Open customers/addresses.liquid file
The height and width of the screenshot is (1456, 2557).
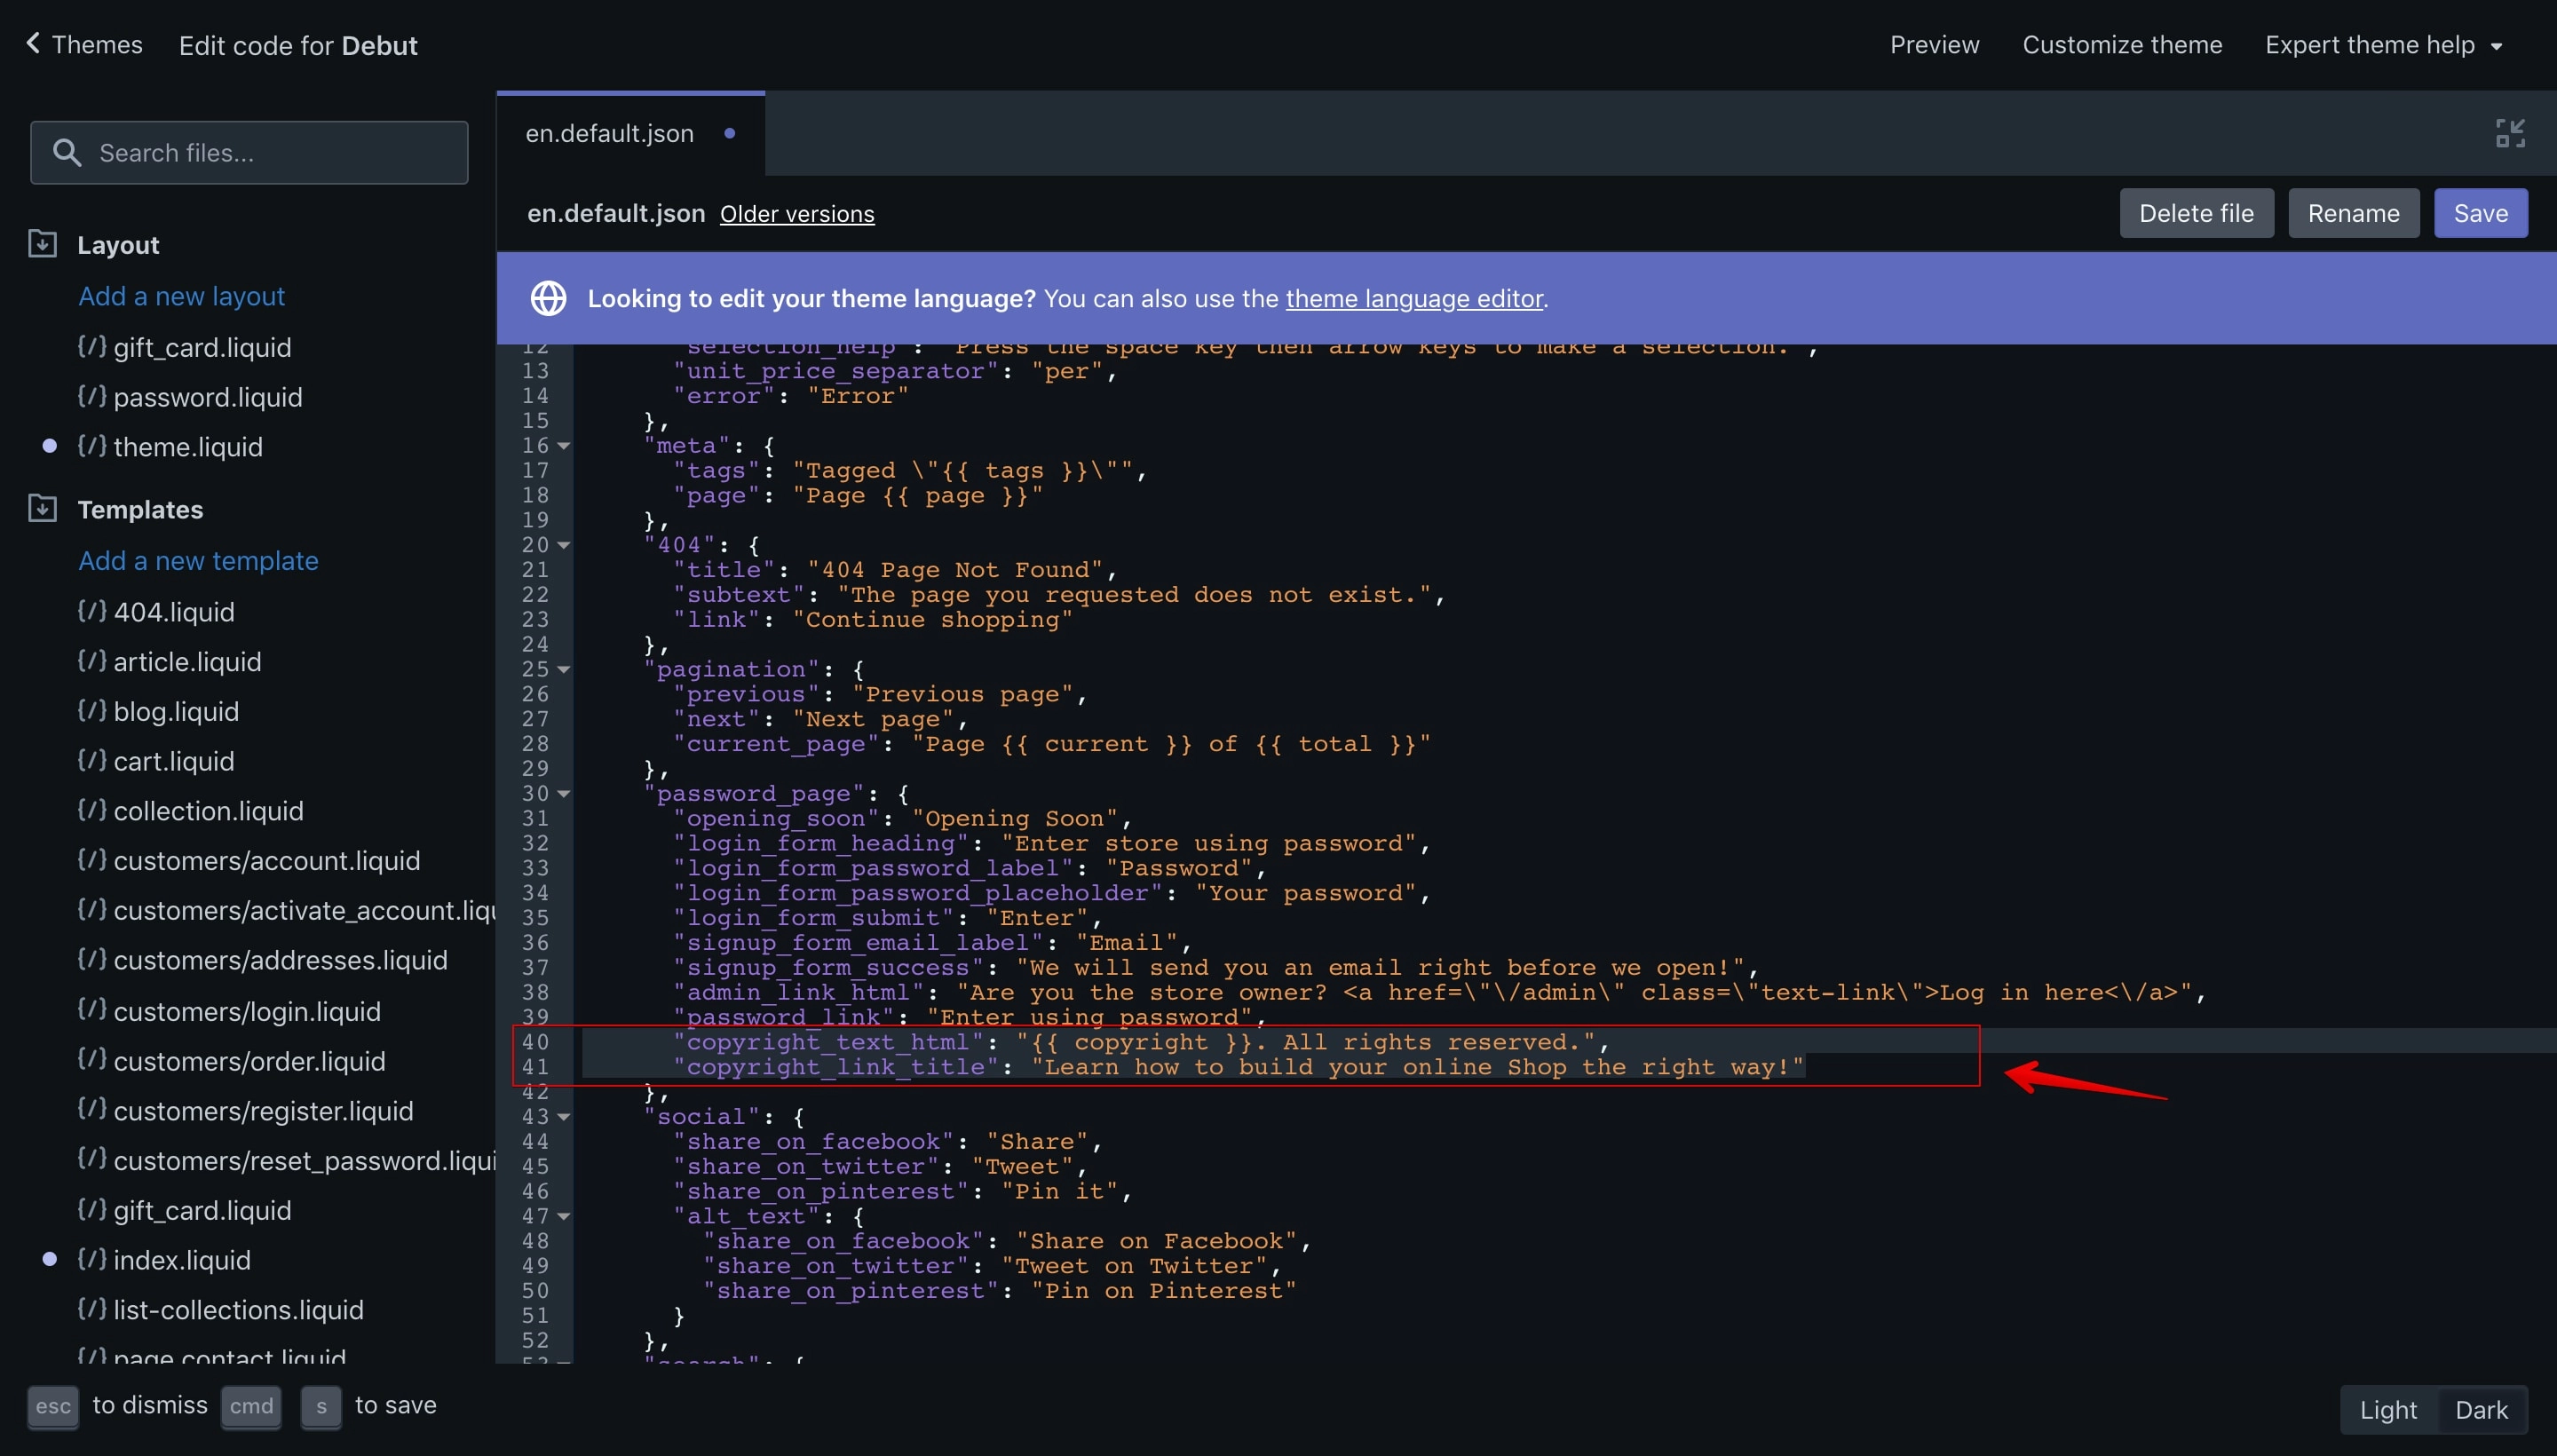click(280, 960)
